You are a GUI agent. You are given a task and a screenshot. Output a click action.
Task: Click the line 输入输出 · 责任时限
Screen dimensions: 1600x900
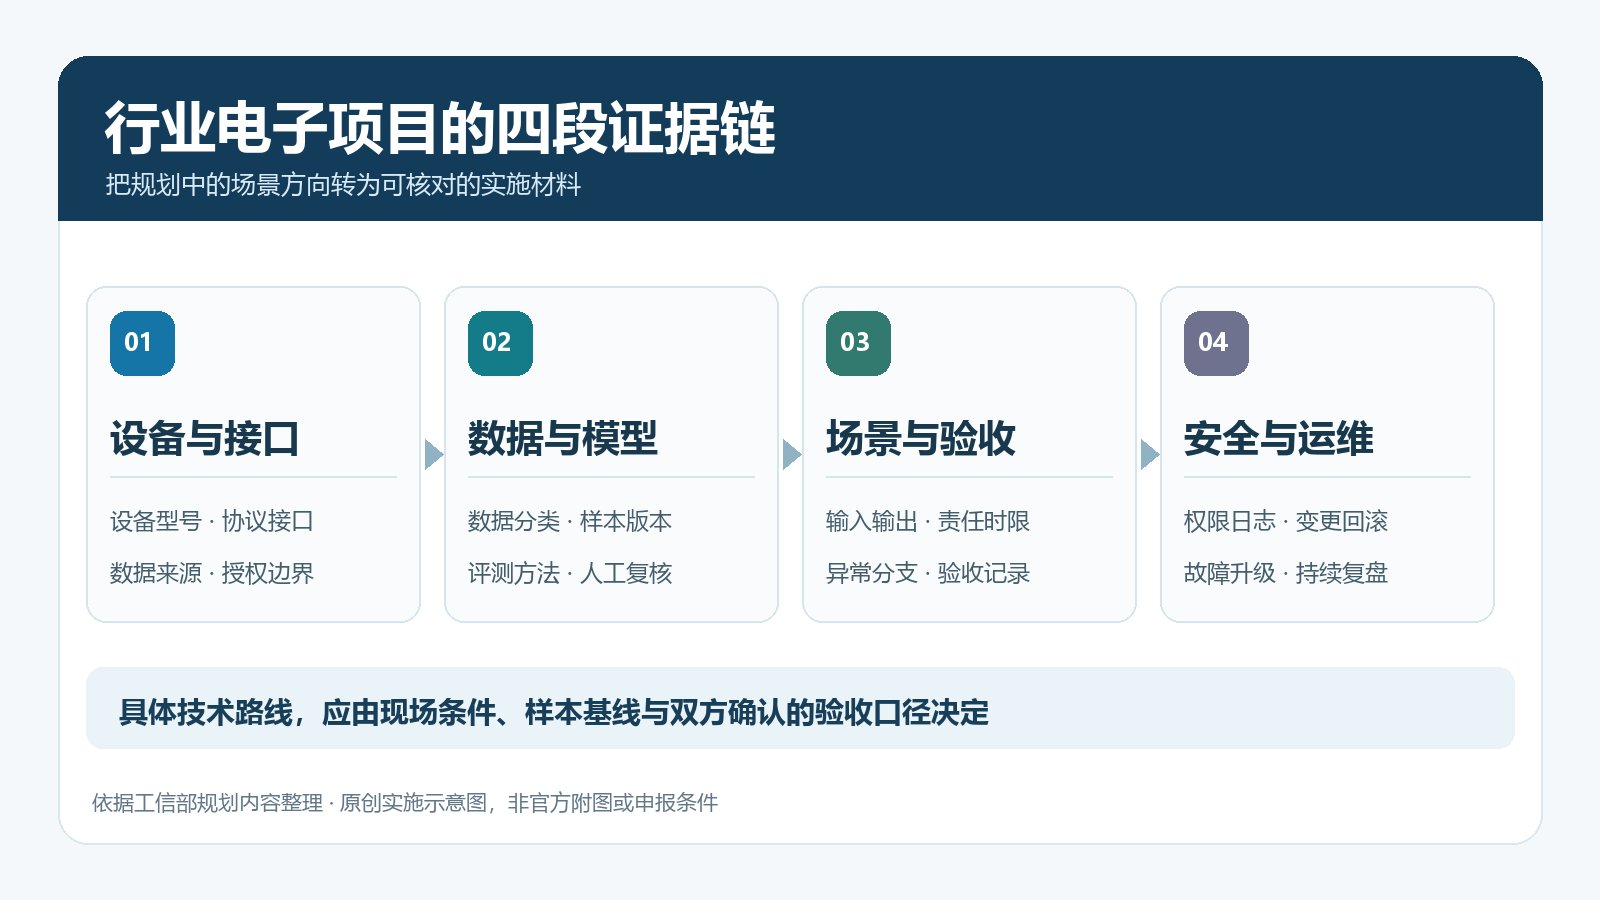[928, 521]
